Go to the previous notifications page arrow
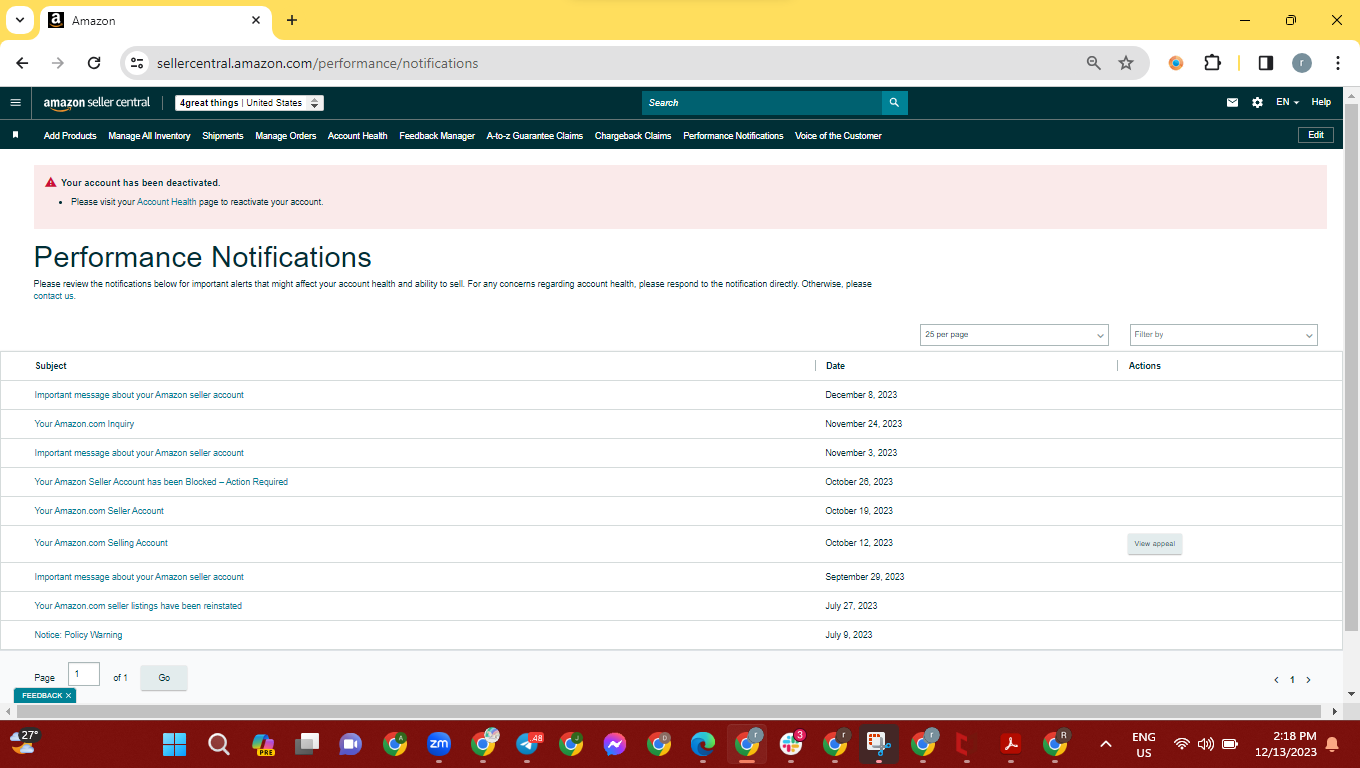 [x=1276, y=680]
